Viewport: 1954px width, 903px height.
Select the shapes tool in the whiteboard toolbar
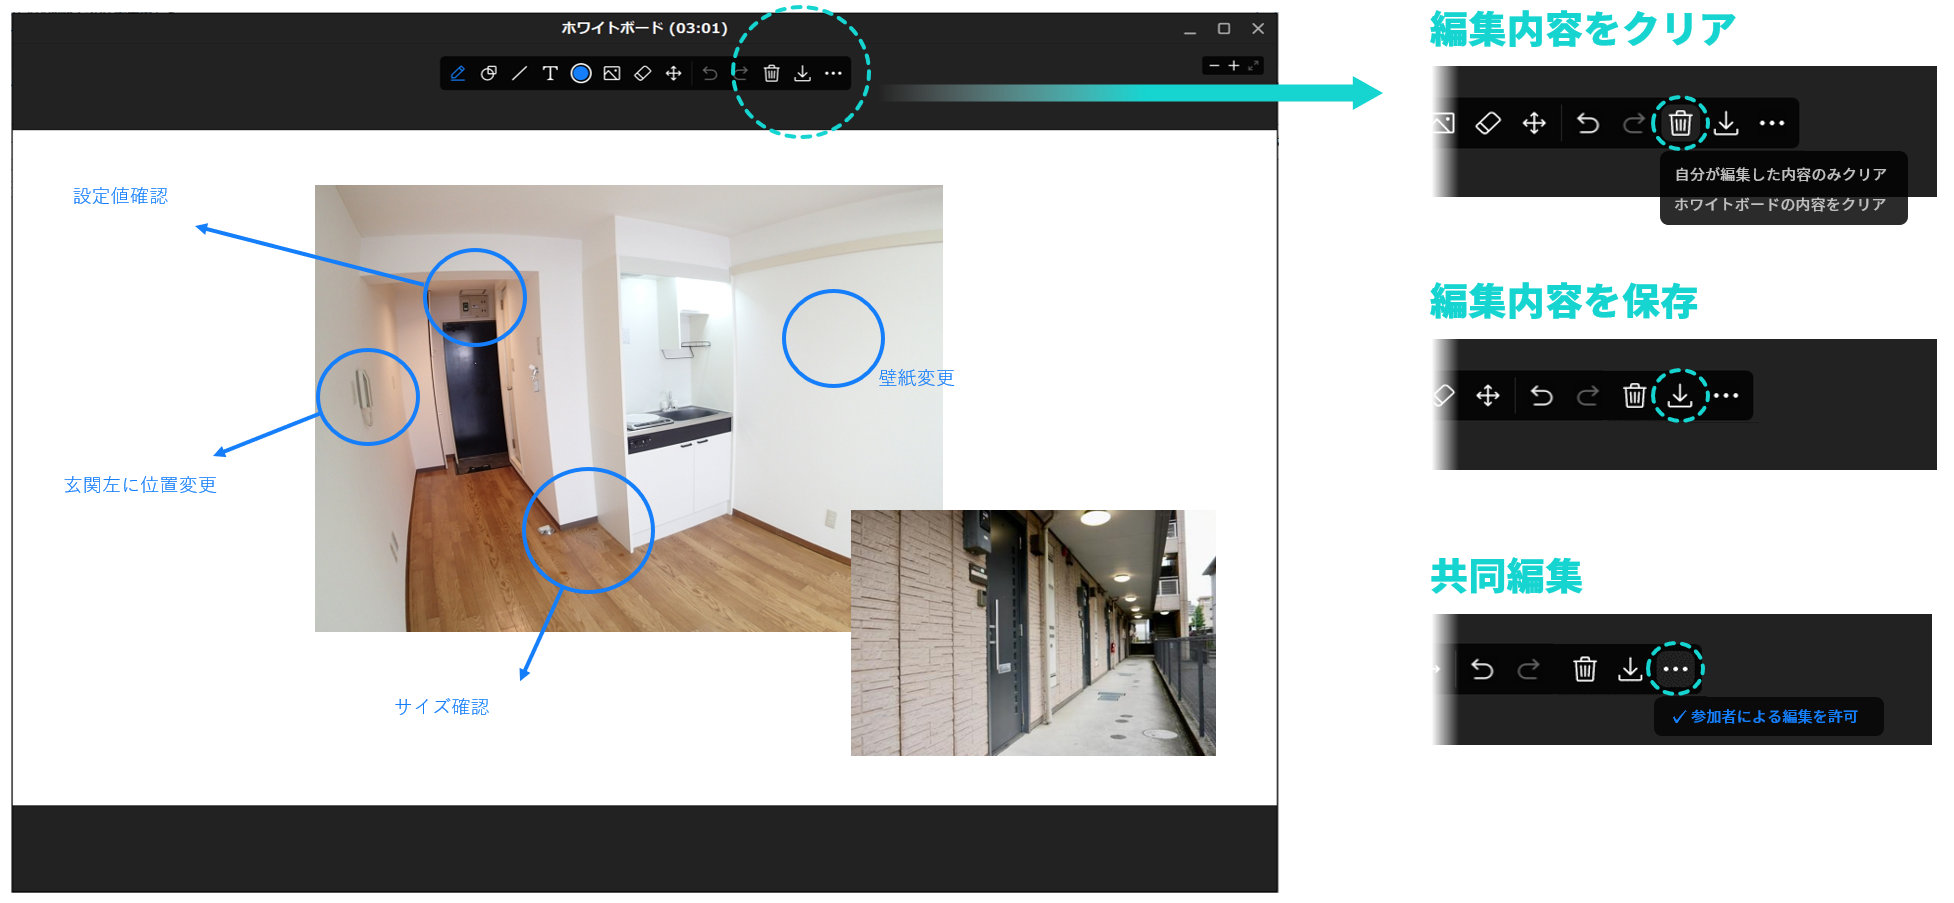489,74
